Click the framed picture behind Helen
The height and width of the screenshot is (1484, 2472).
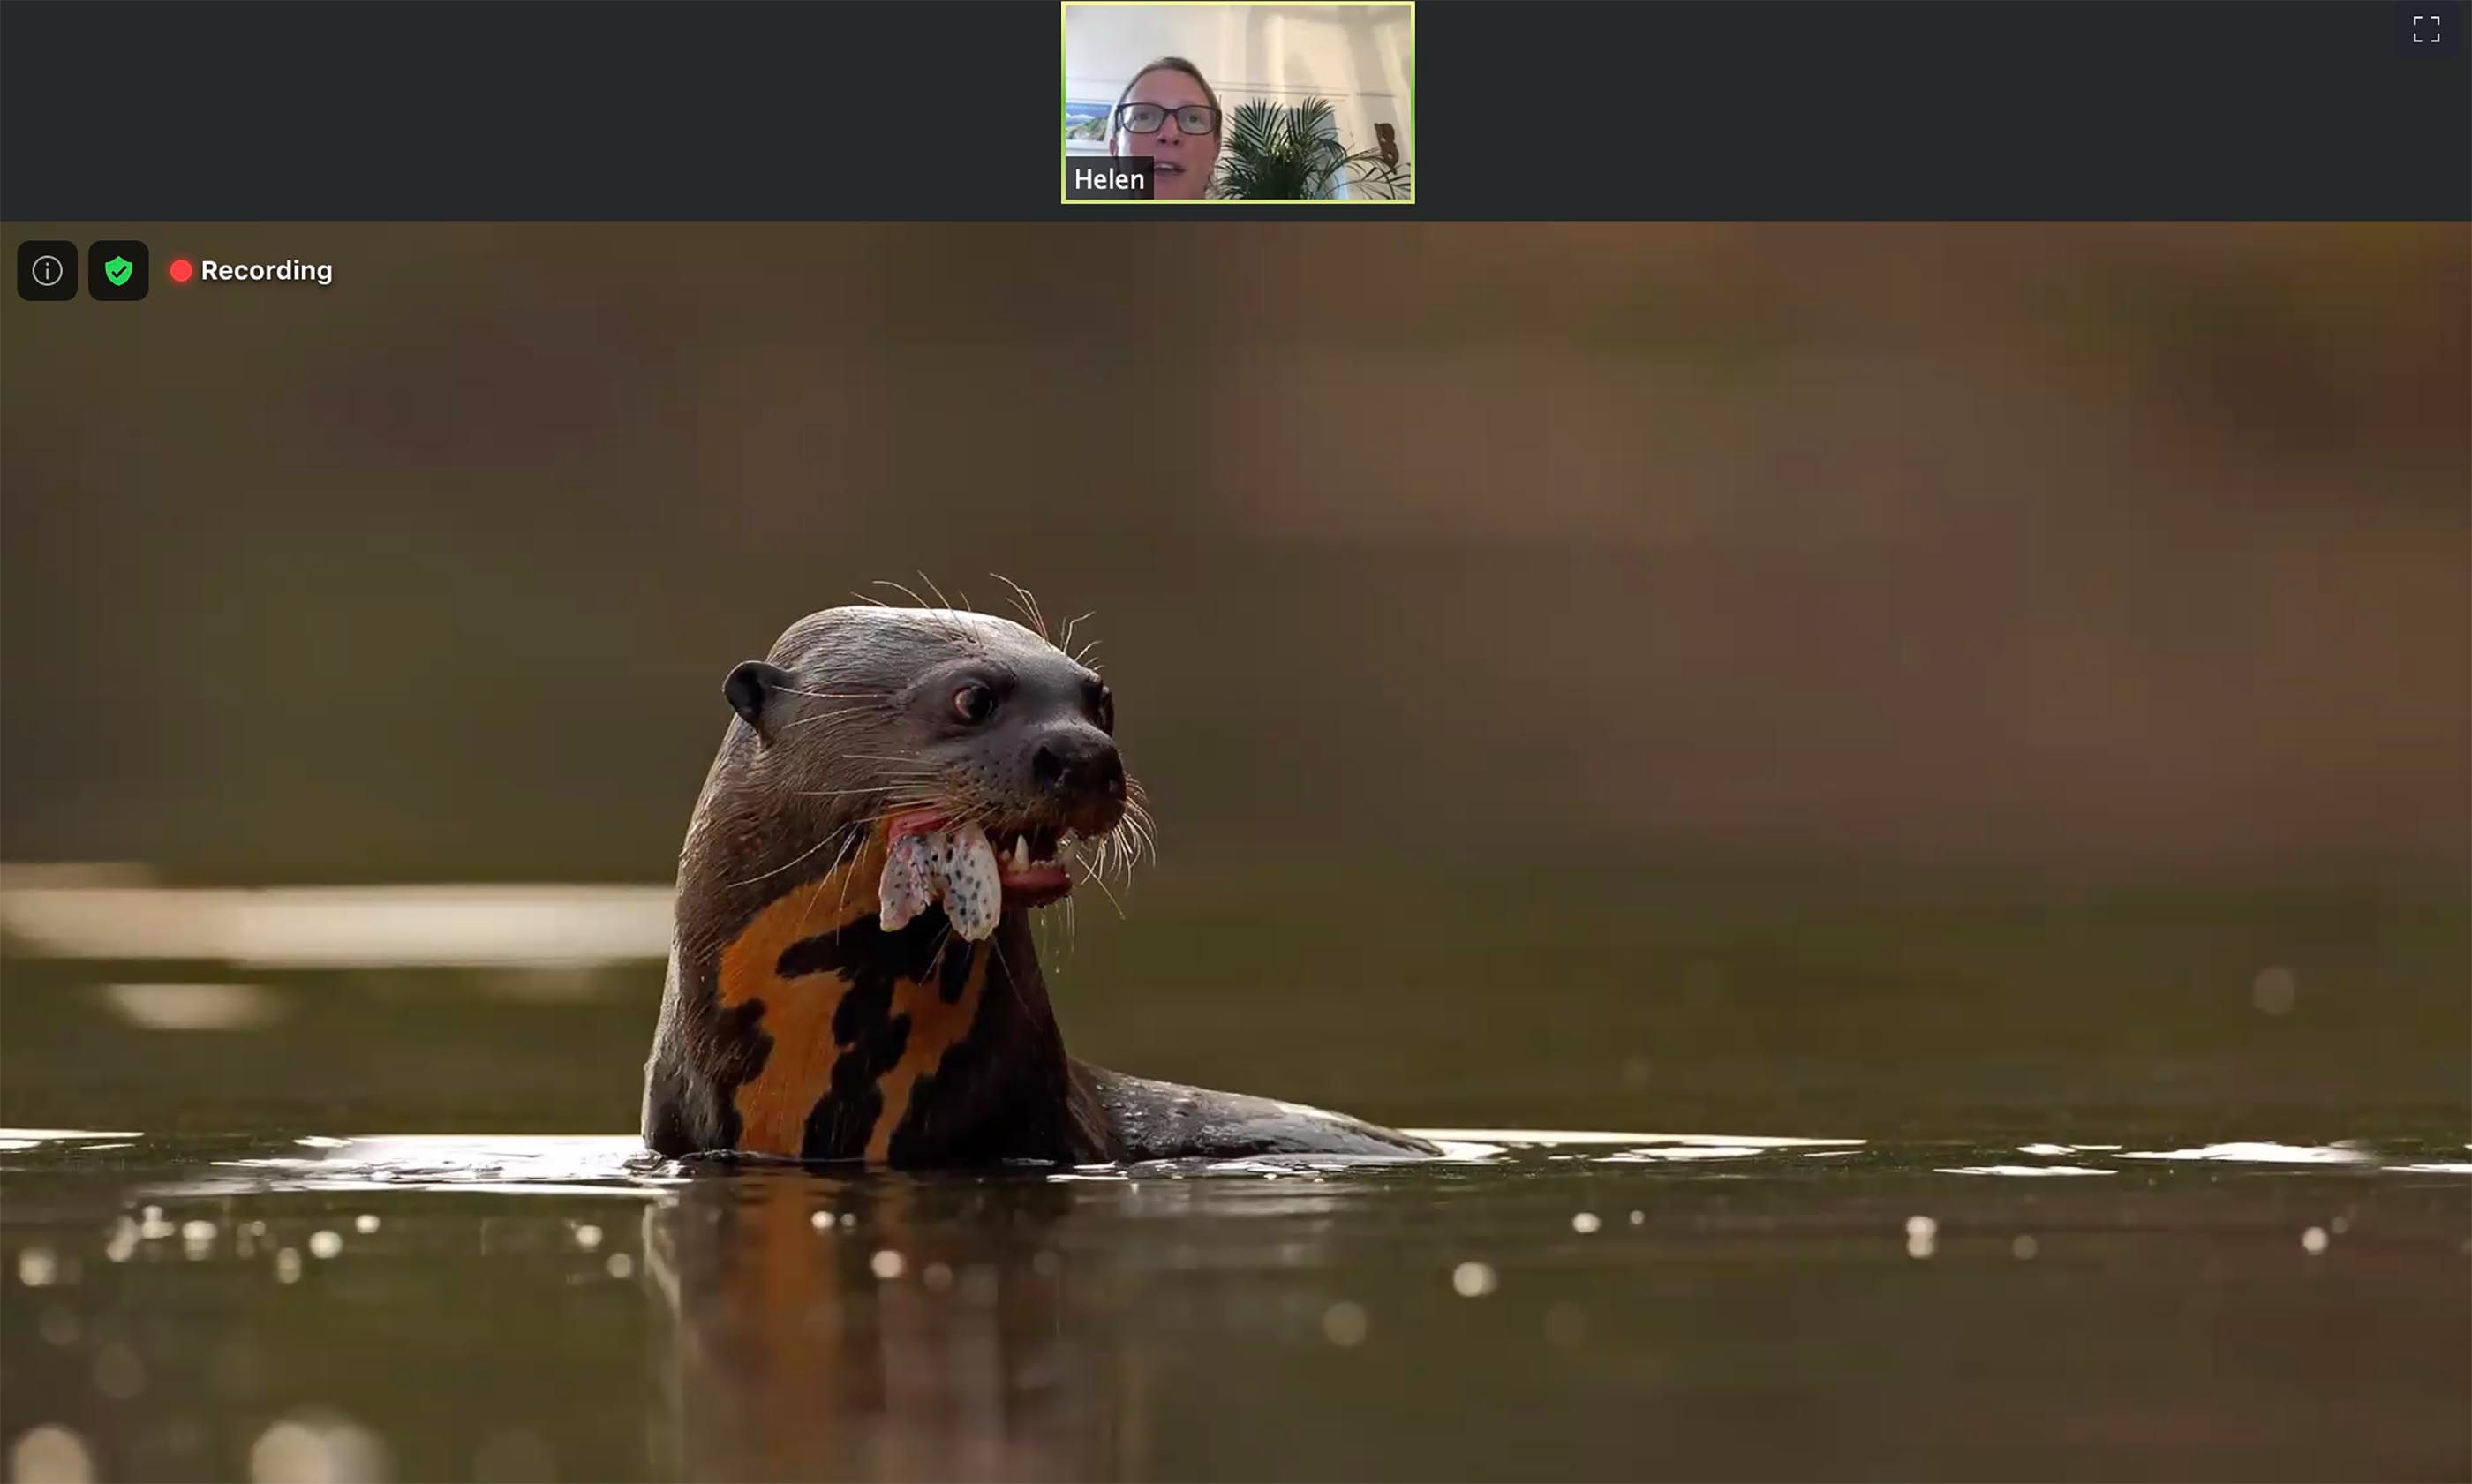(1087, 122)
